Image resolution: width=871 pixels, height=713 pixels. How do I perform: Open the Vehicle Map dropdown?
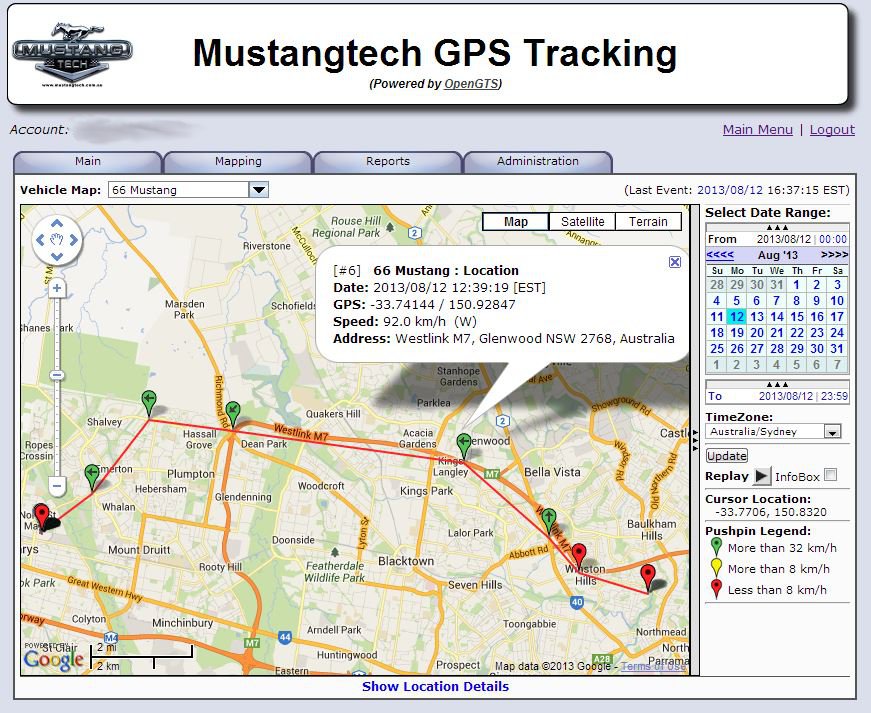(x=259, y=190)
